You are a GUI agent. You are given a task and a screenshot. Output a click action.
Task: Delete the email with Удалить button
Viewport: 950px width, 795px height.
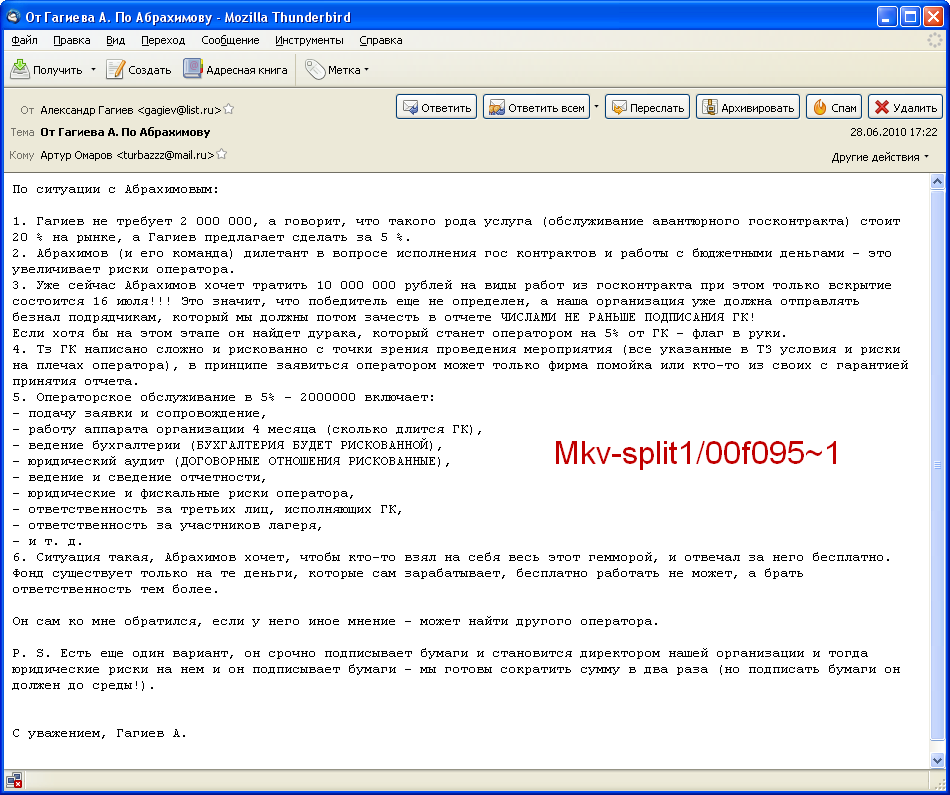904,108
